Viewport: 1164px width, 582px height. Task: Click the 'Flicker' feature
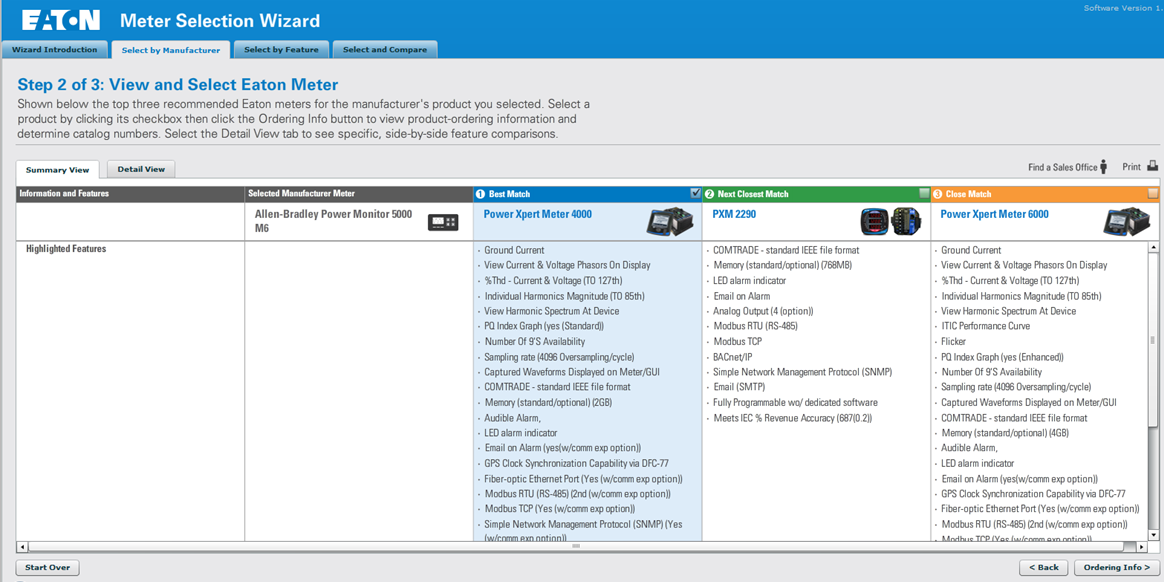tap(953, 341)
